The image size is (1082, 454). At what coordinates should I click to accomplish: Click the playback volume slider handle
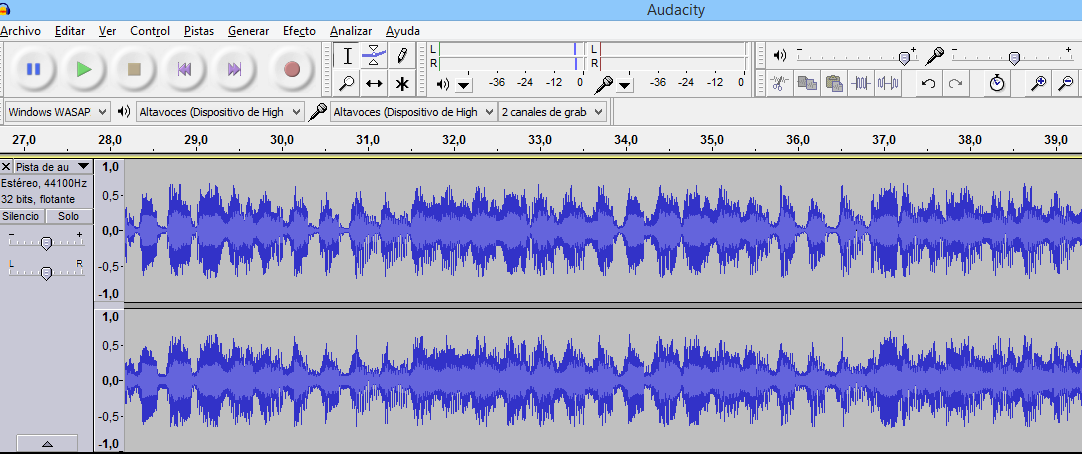tap(904, 59)
